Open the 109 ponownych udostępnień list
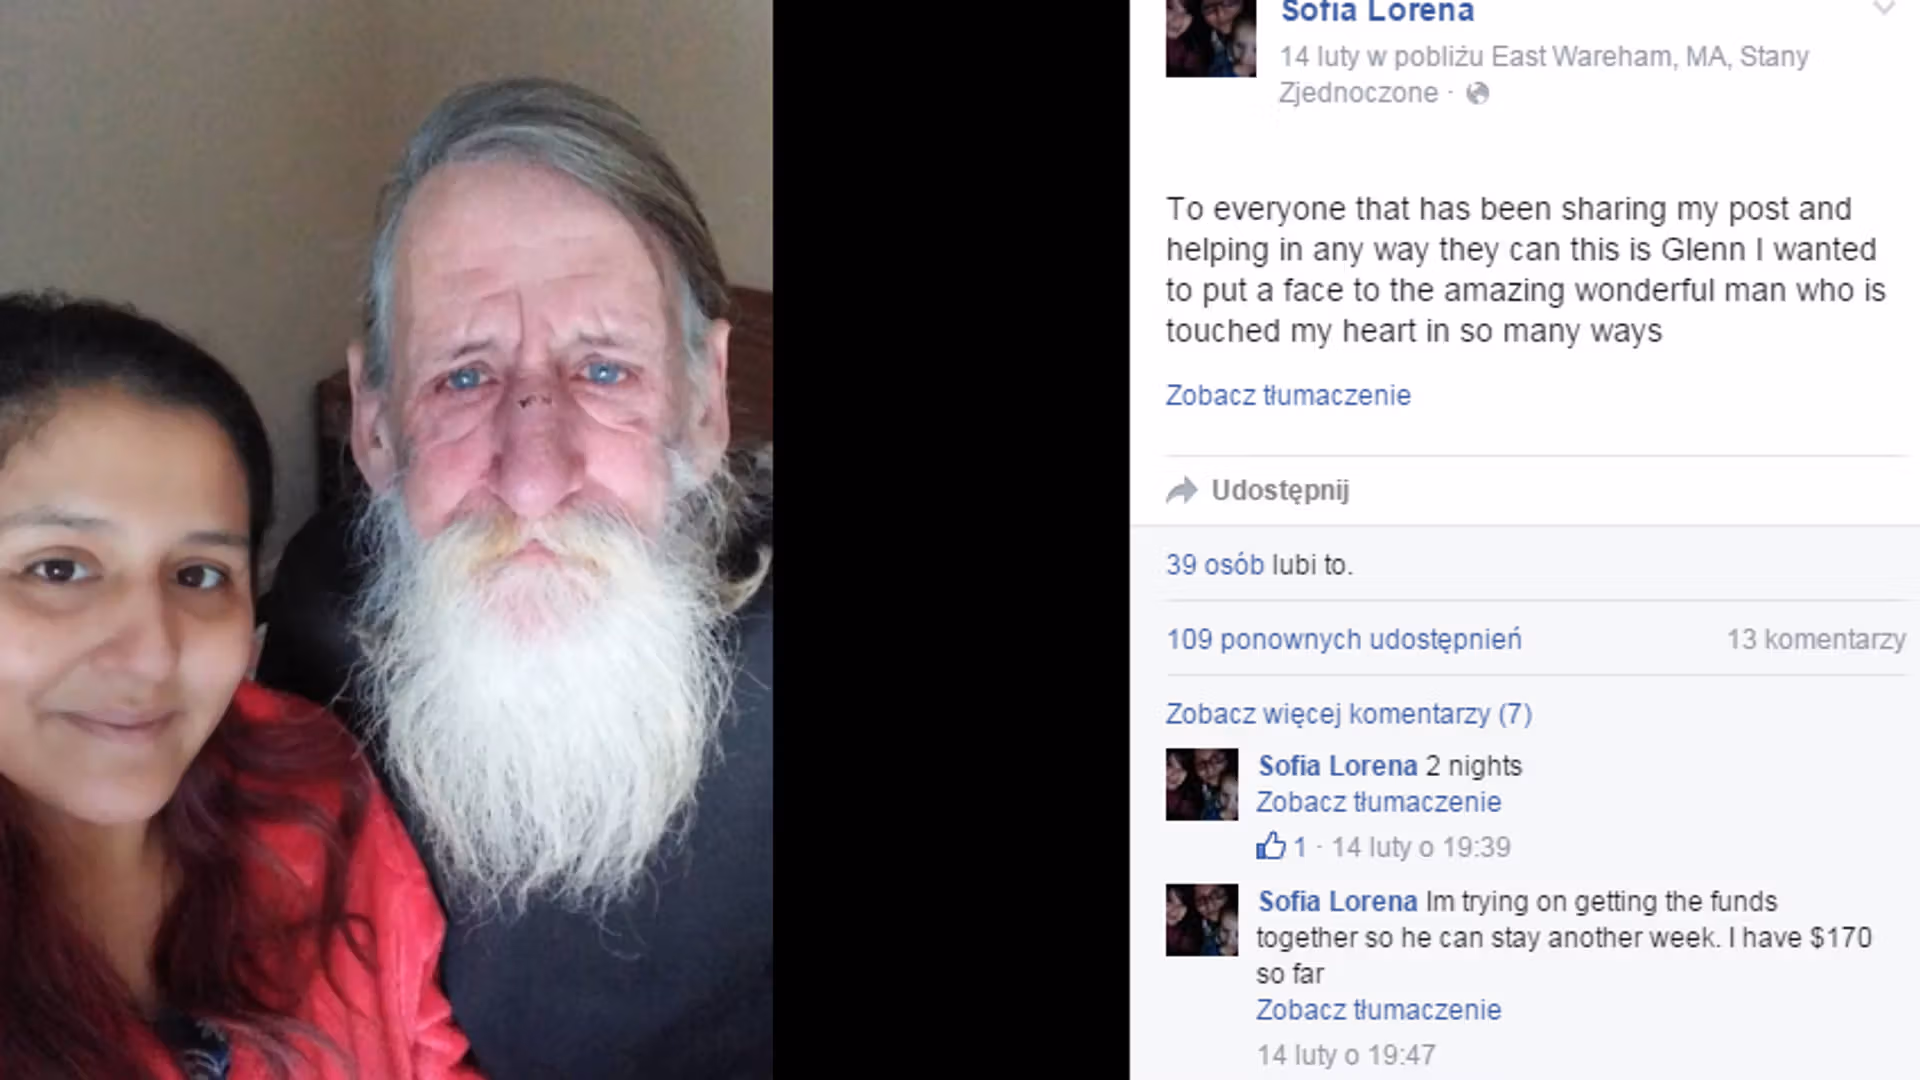 (1344, 640)
